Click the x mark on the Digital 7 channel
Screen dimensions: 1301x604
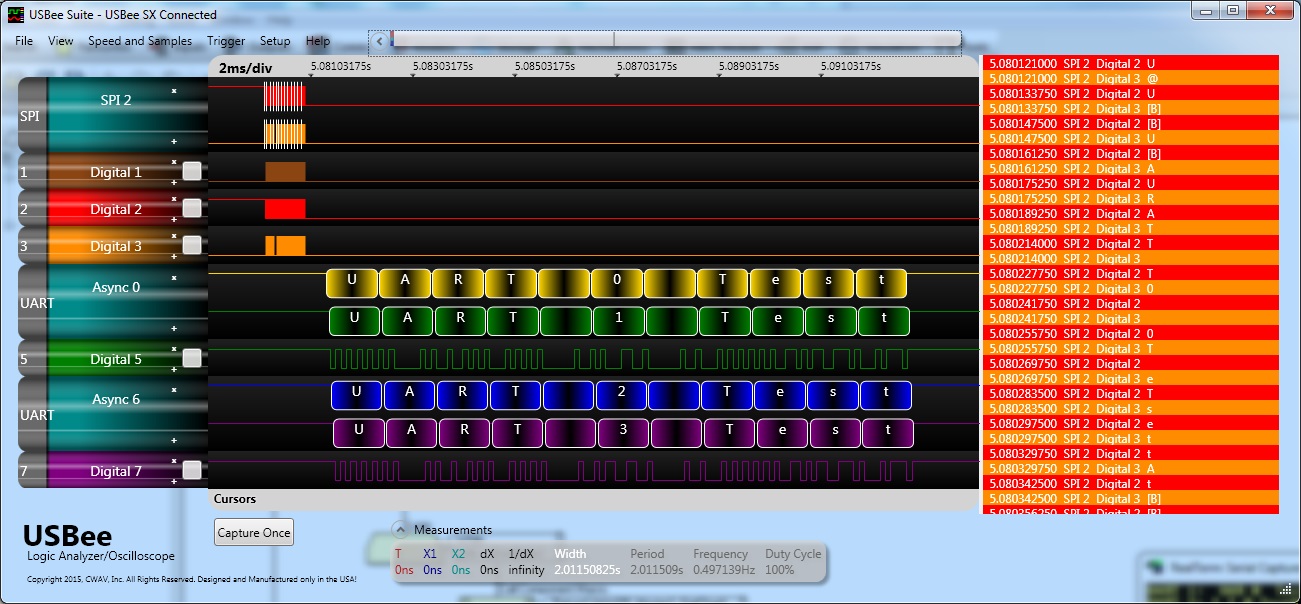point(173,461)
